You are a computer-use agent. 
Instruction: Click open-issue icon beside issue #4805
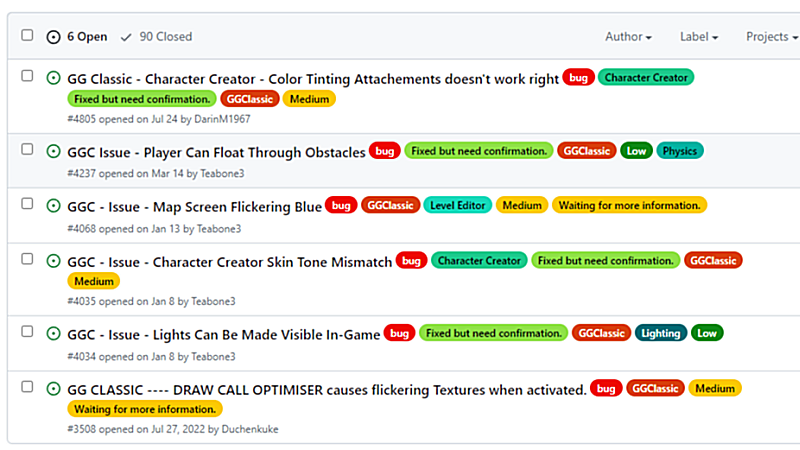click(54, 77)
